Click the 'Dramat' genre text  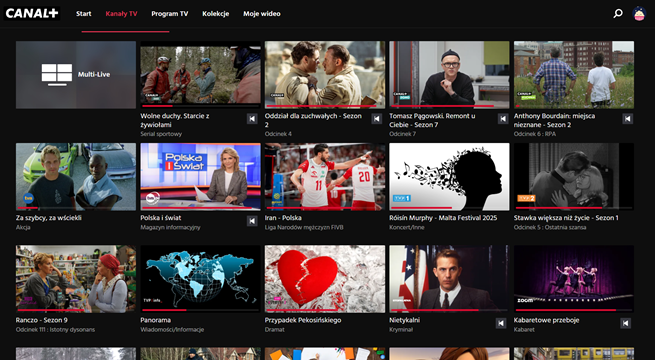click(x=274, y=330)
